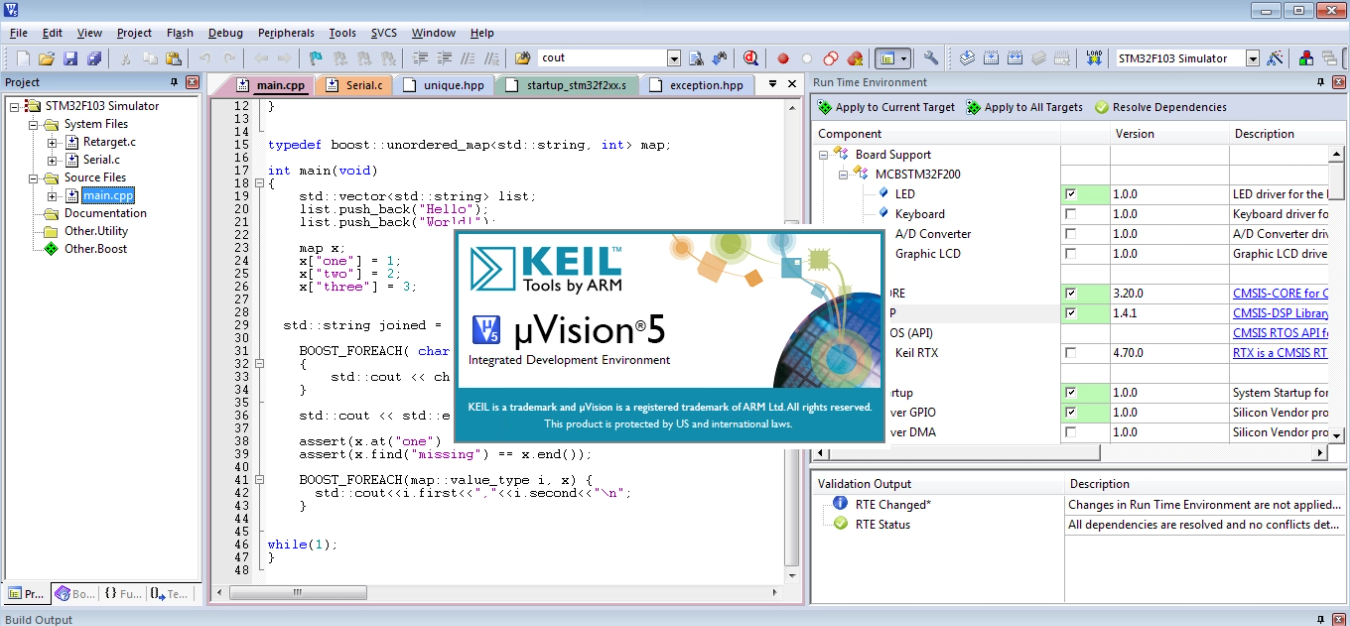The image size is (1350, 626).
Task: Unindent selected lines using toolbar icon
Action: click(444, 58)
